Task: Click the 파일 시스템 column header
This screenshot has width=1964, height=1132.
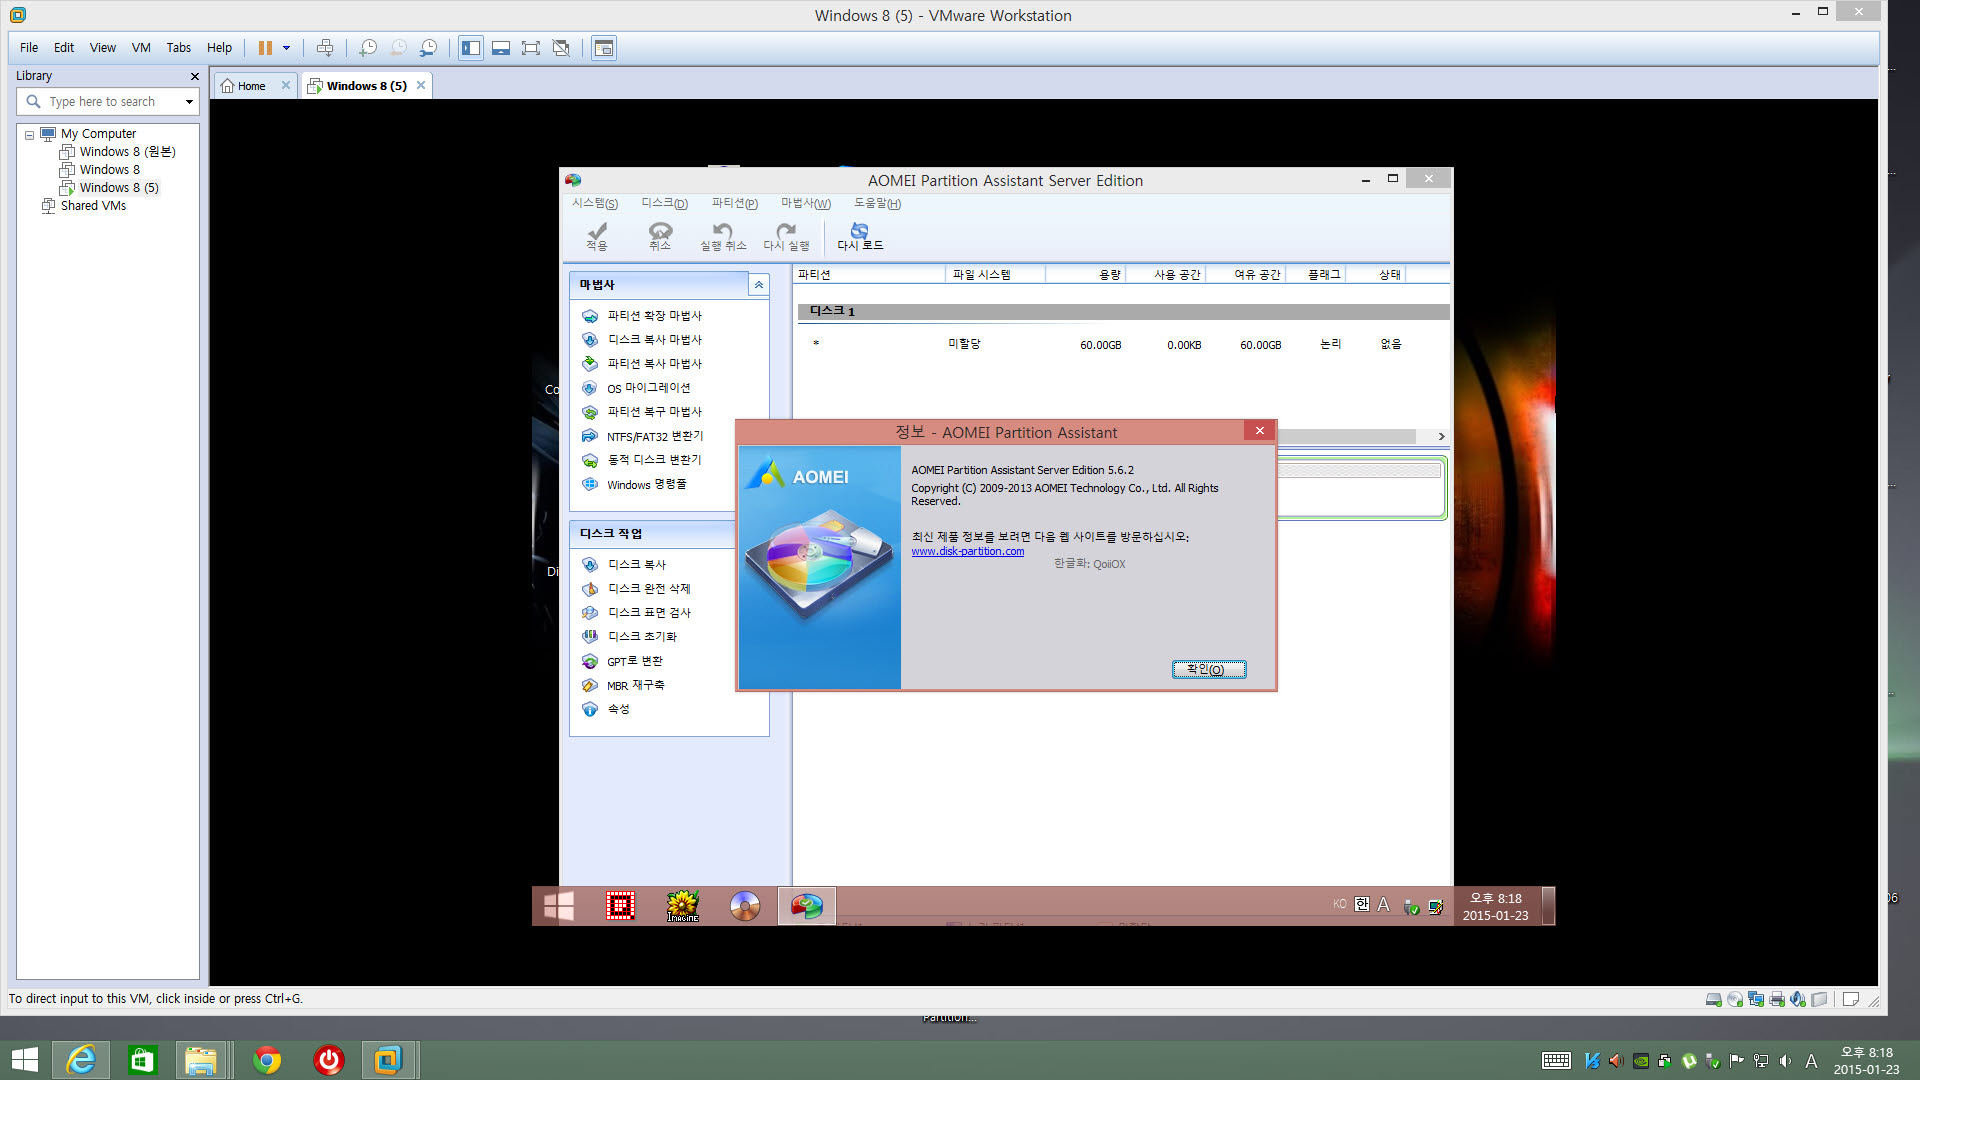Action: (x=995, y=274)
